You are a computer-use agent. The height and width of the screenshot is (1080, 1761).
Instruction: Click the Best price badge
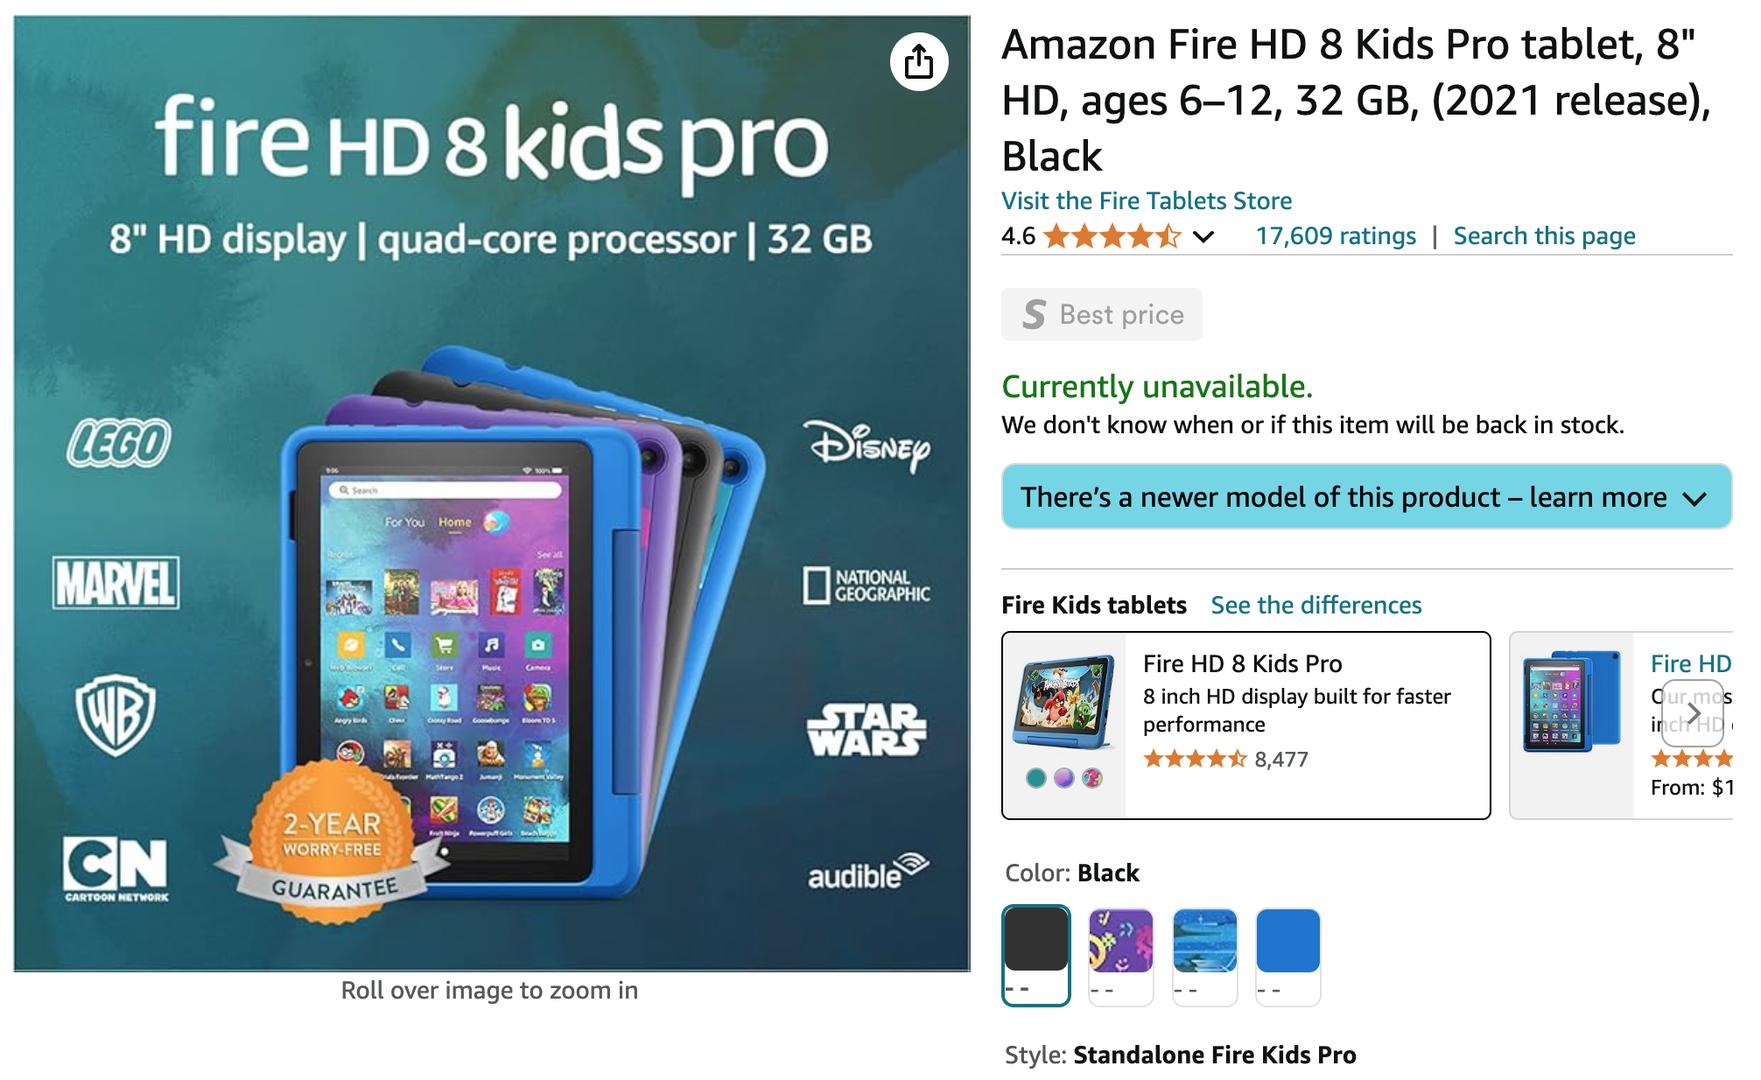click(1101, 314)
